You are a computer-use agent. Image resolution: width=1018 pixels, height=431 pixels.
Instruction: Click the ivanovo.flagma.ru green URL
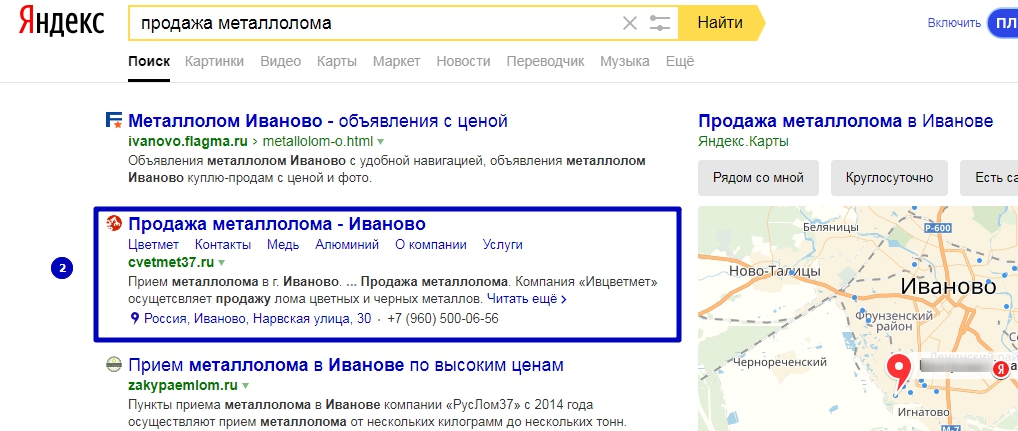tap(188, 141)
